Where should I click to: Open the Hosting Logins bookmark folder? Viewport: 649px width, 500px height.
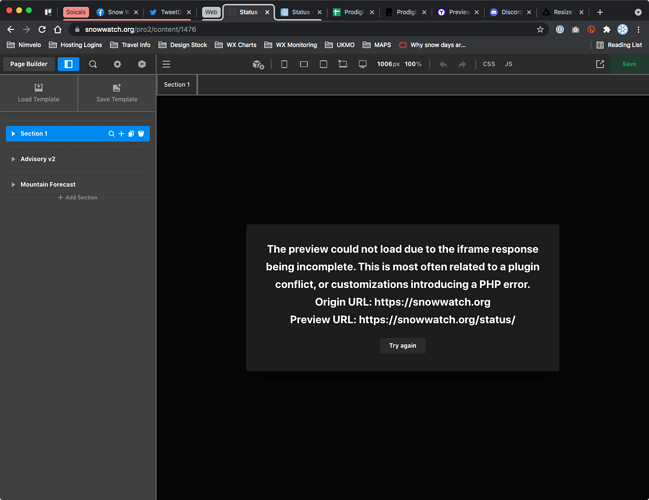75,45
